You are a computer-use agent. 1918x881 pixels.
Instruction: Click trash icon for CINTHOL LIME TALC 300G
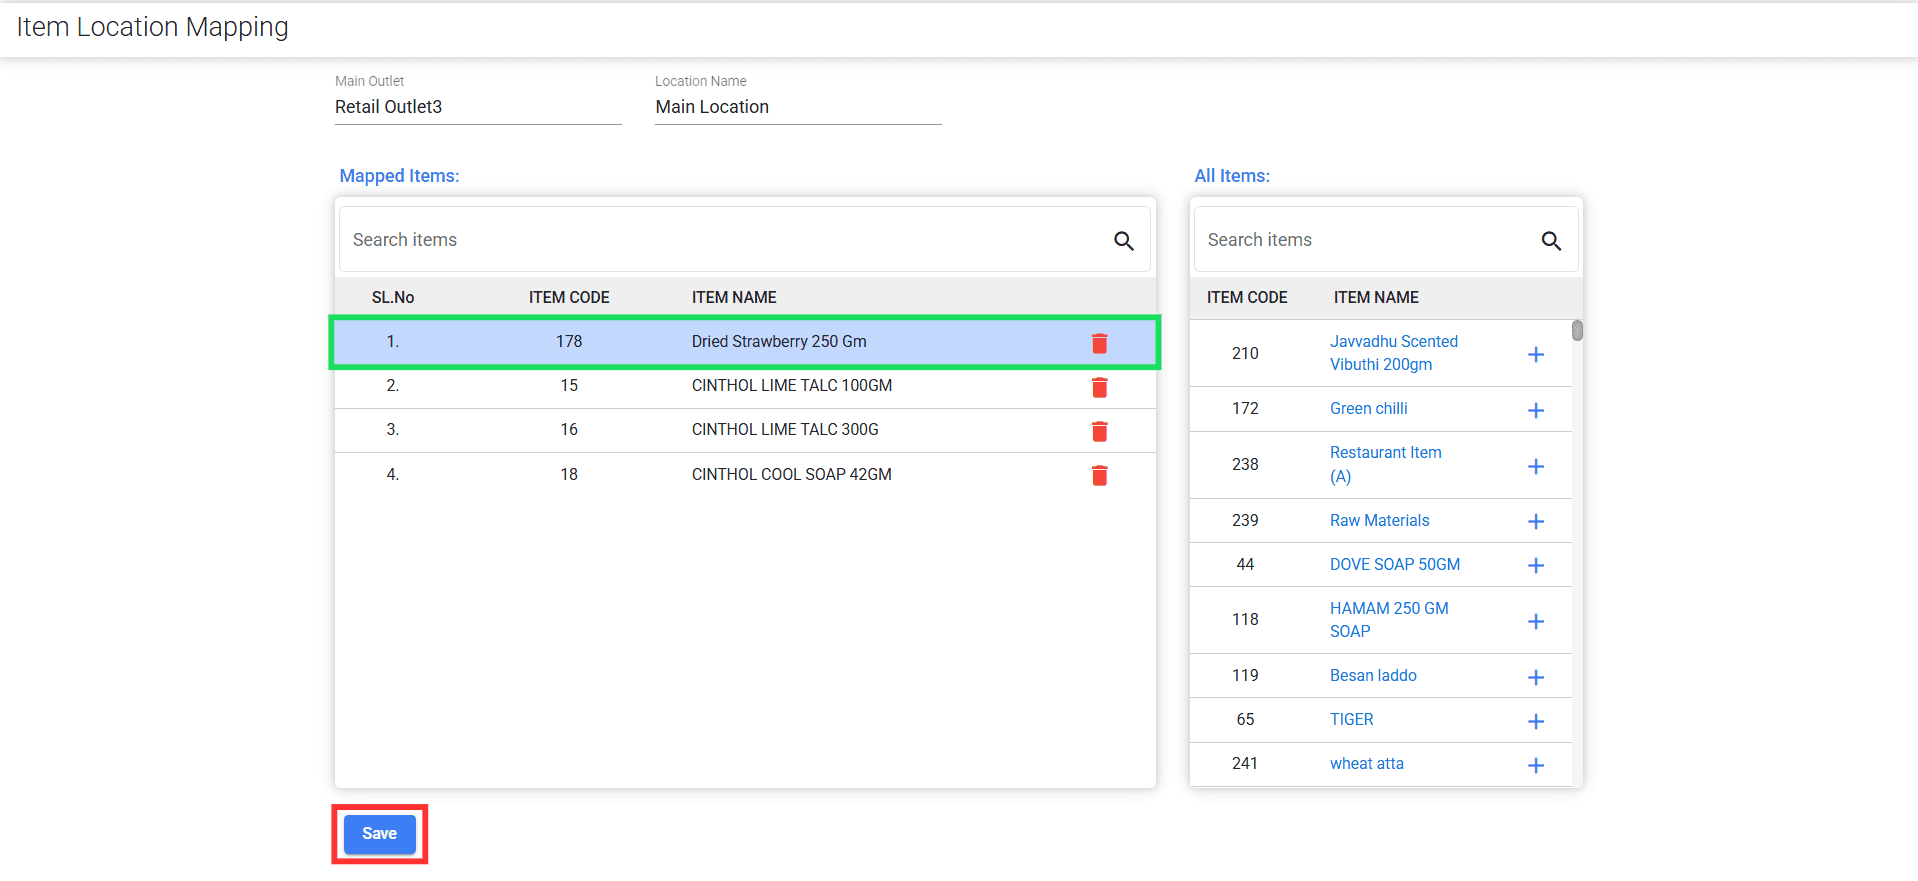click(1099, 431)
